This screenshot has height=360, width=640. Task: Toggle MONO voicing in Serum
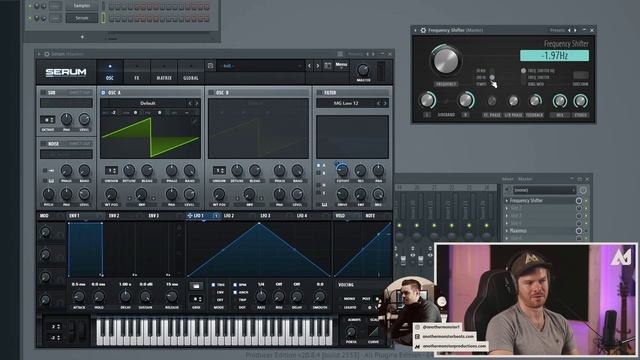(349, 299)
